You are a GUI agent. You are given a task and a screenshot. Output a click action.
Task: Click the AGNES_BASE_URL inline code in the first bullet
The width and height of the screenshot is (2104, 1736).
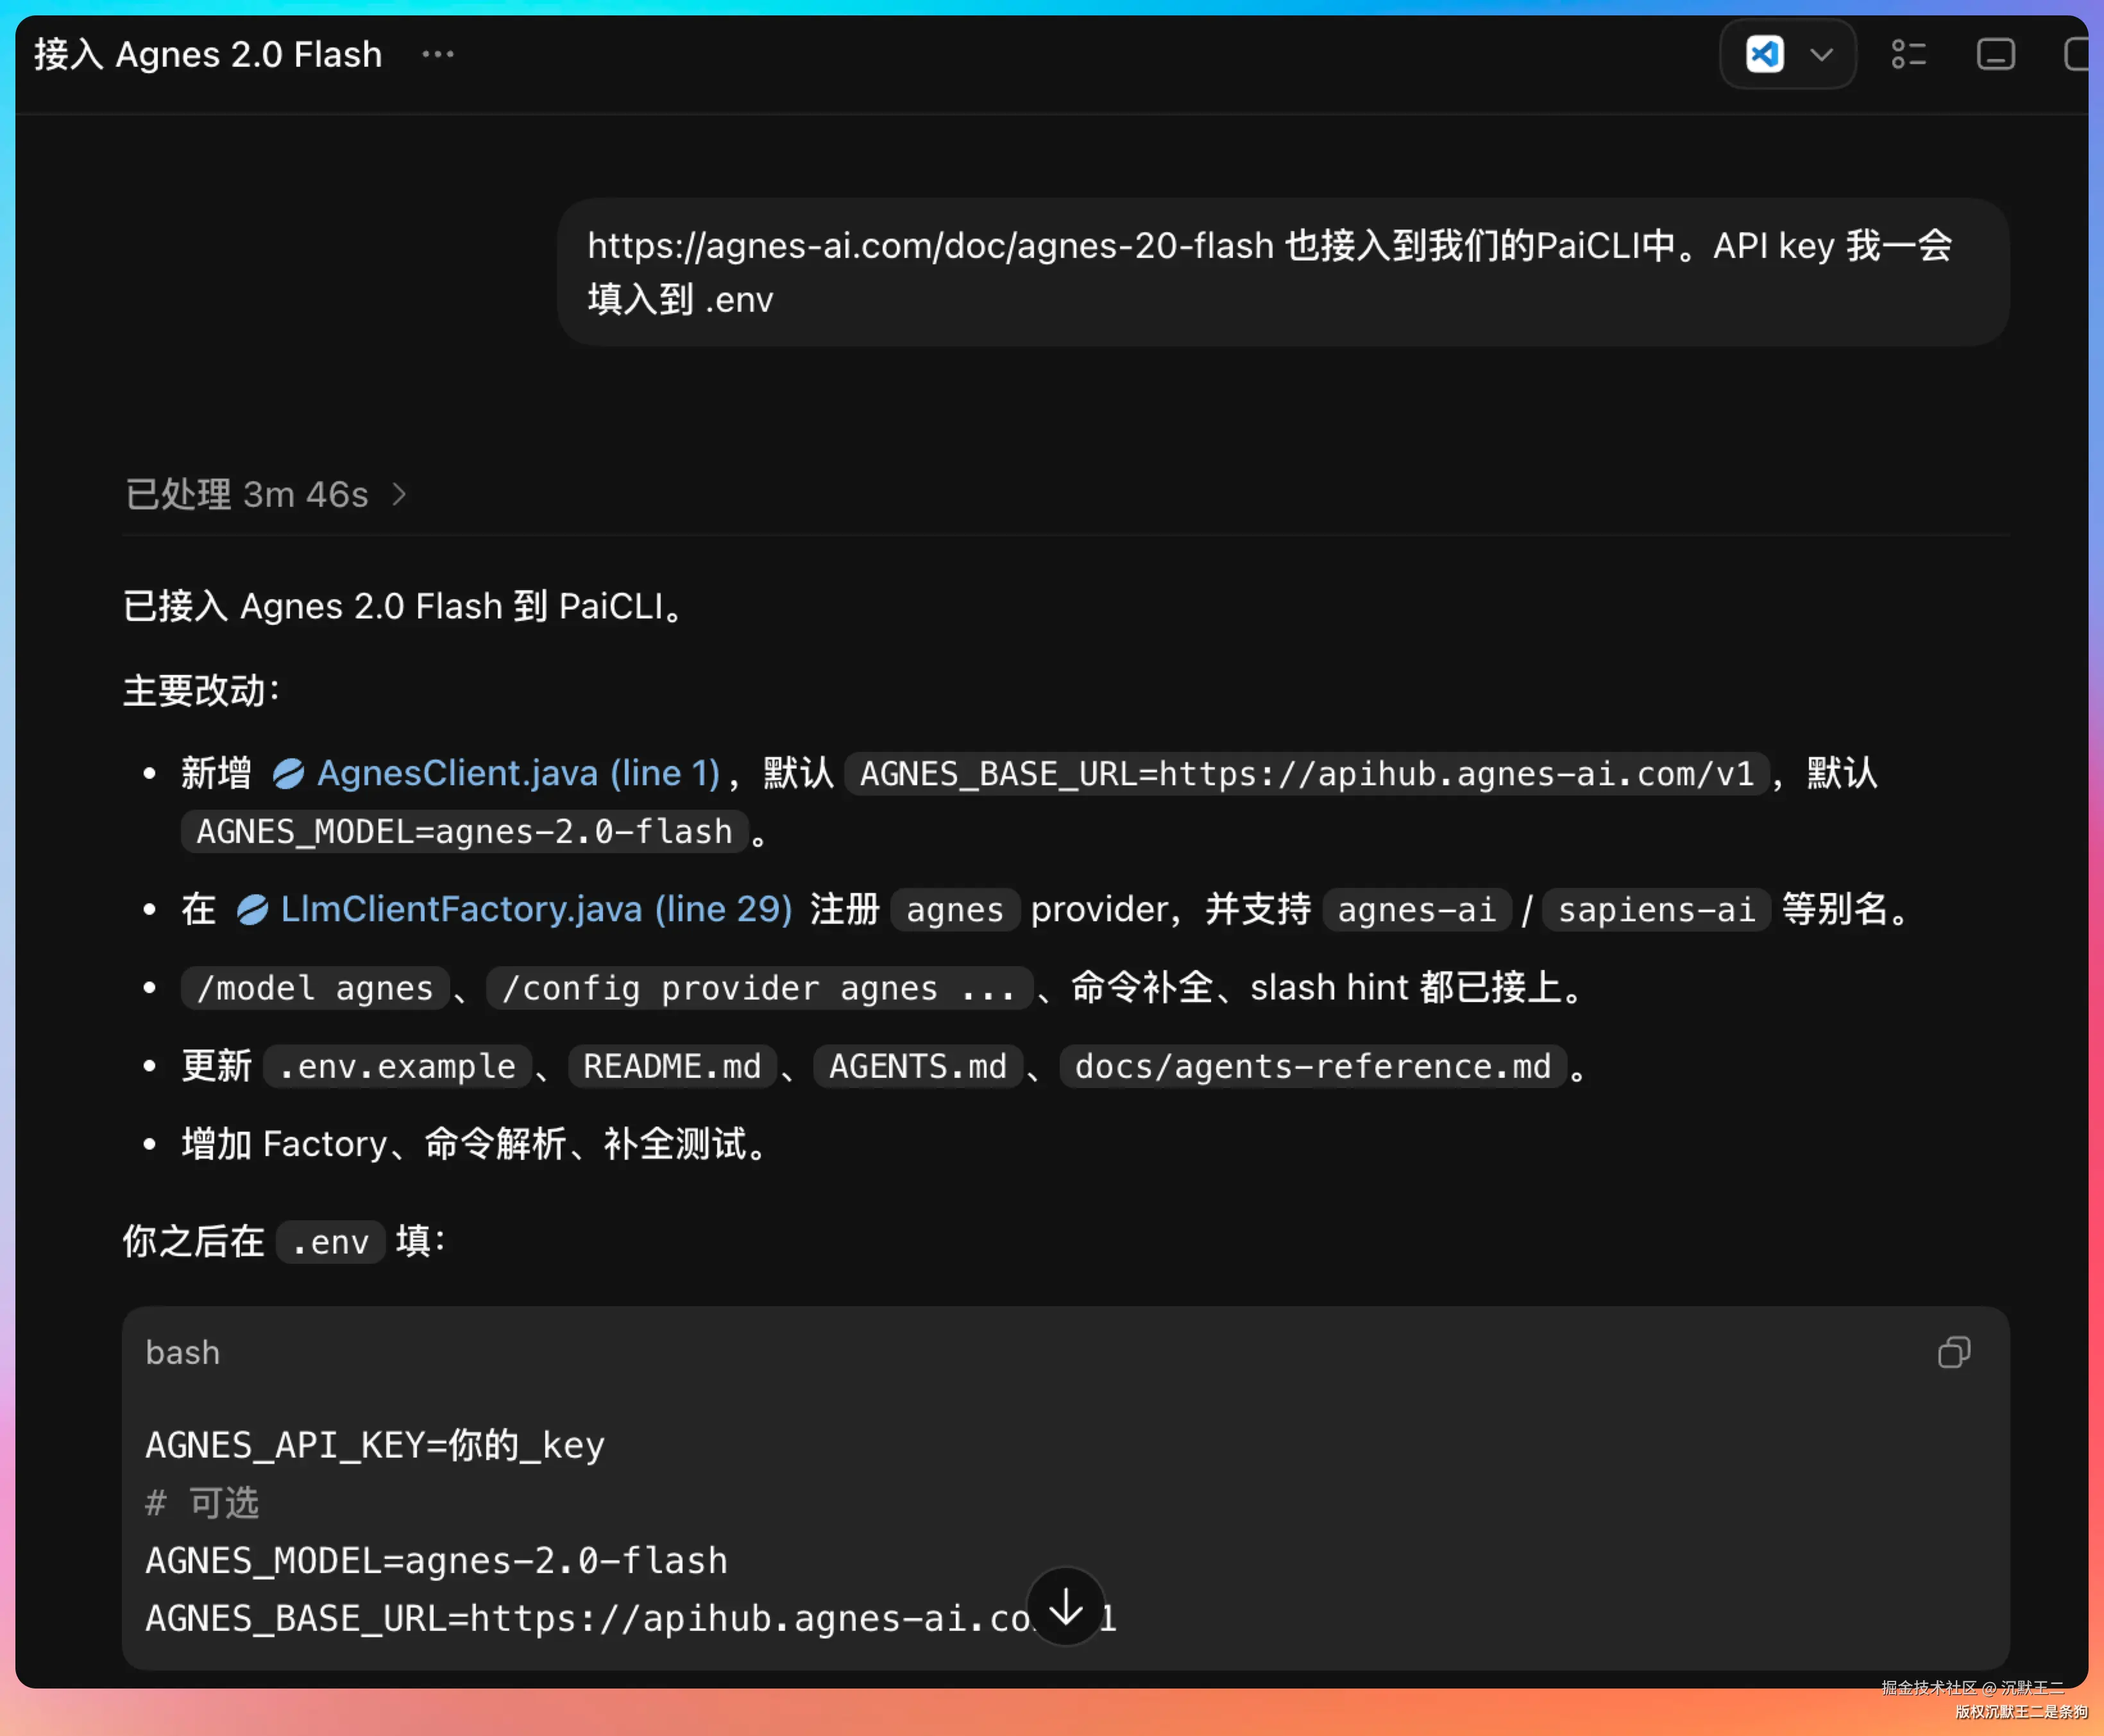pyautogui.click(x=1307, y=774)
